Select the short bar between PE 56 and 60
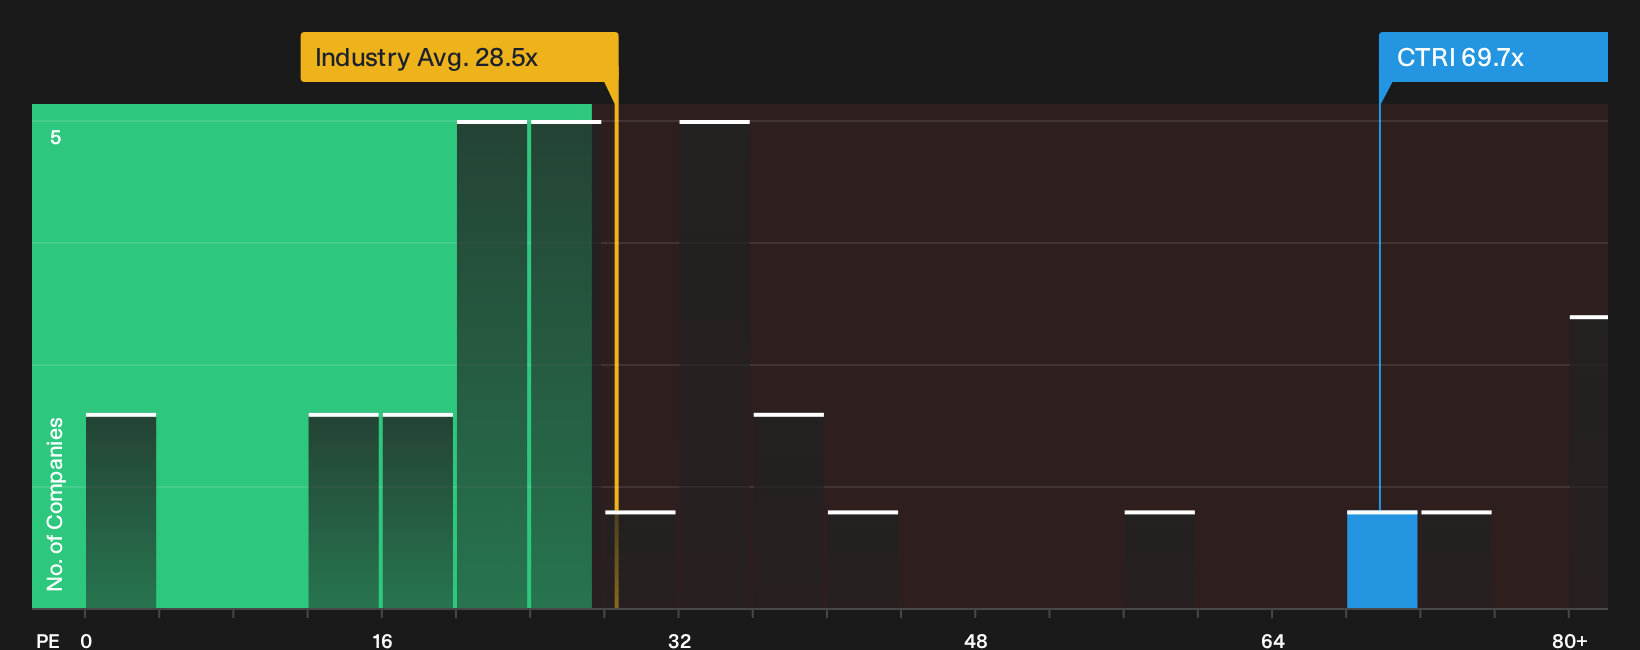This screenshot has height=650, width=1640. coord(1160,560)
